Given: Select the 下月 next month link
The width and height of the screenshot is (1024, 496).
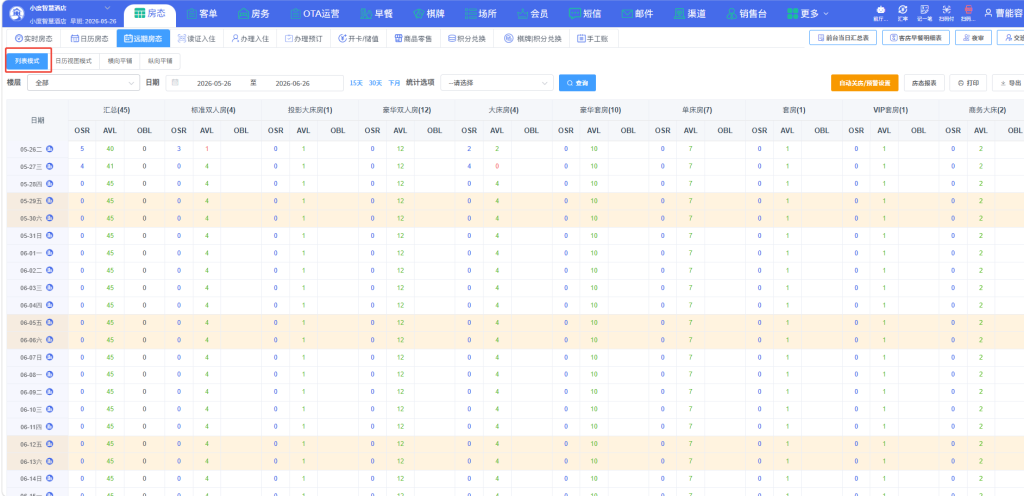Looking at the screenshot, I should (x=394, y=83).
